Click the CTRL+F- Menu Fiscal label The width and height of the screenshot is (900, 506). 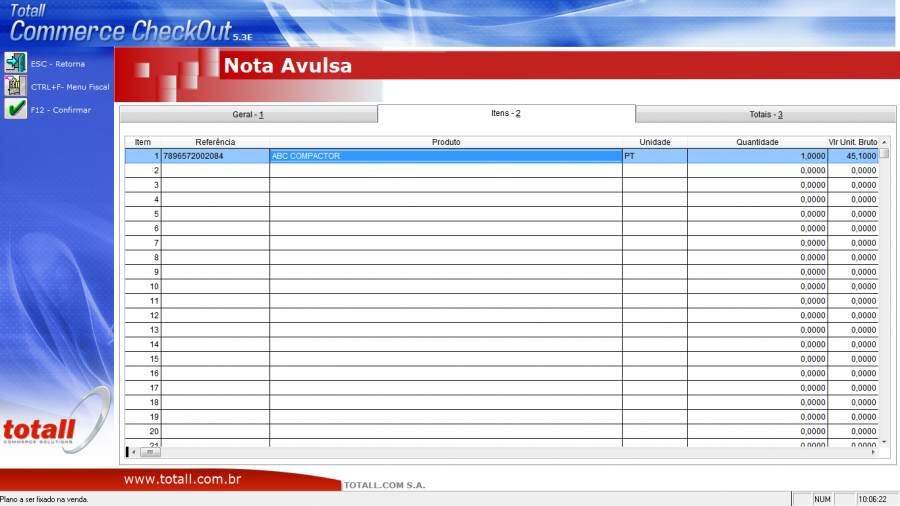70,87
